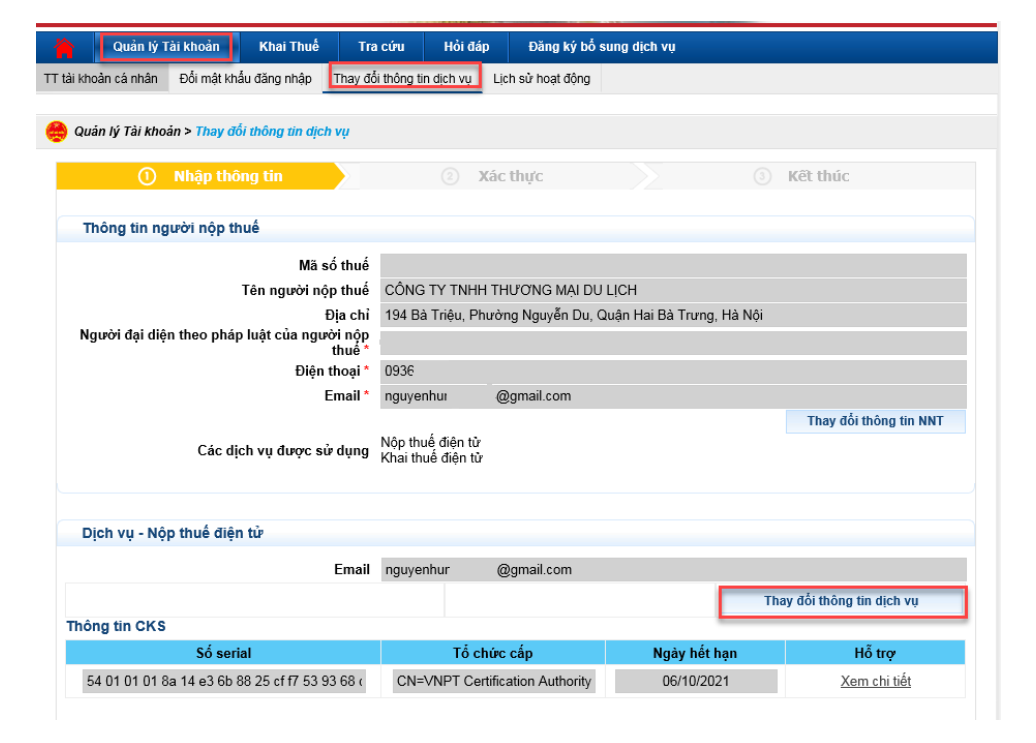This screenshot has width=1036, height=743.
Task: Click the national emblem icon in breadcrumb
Action: click(x=58, y=132)
